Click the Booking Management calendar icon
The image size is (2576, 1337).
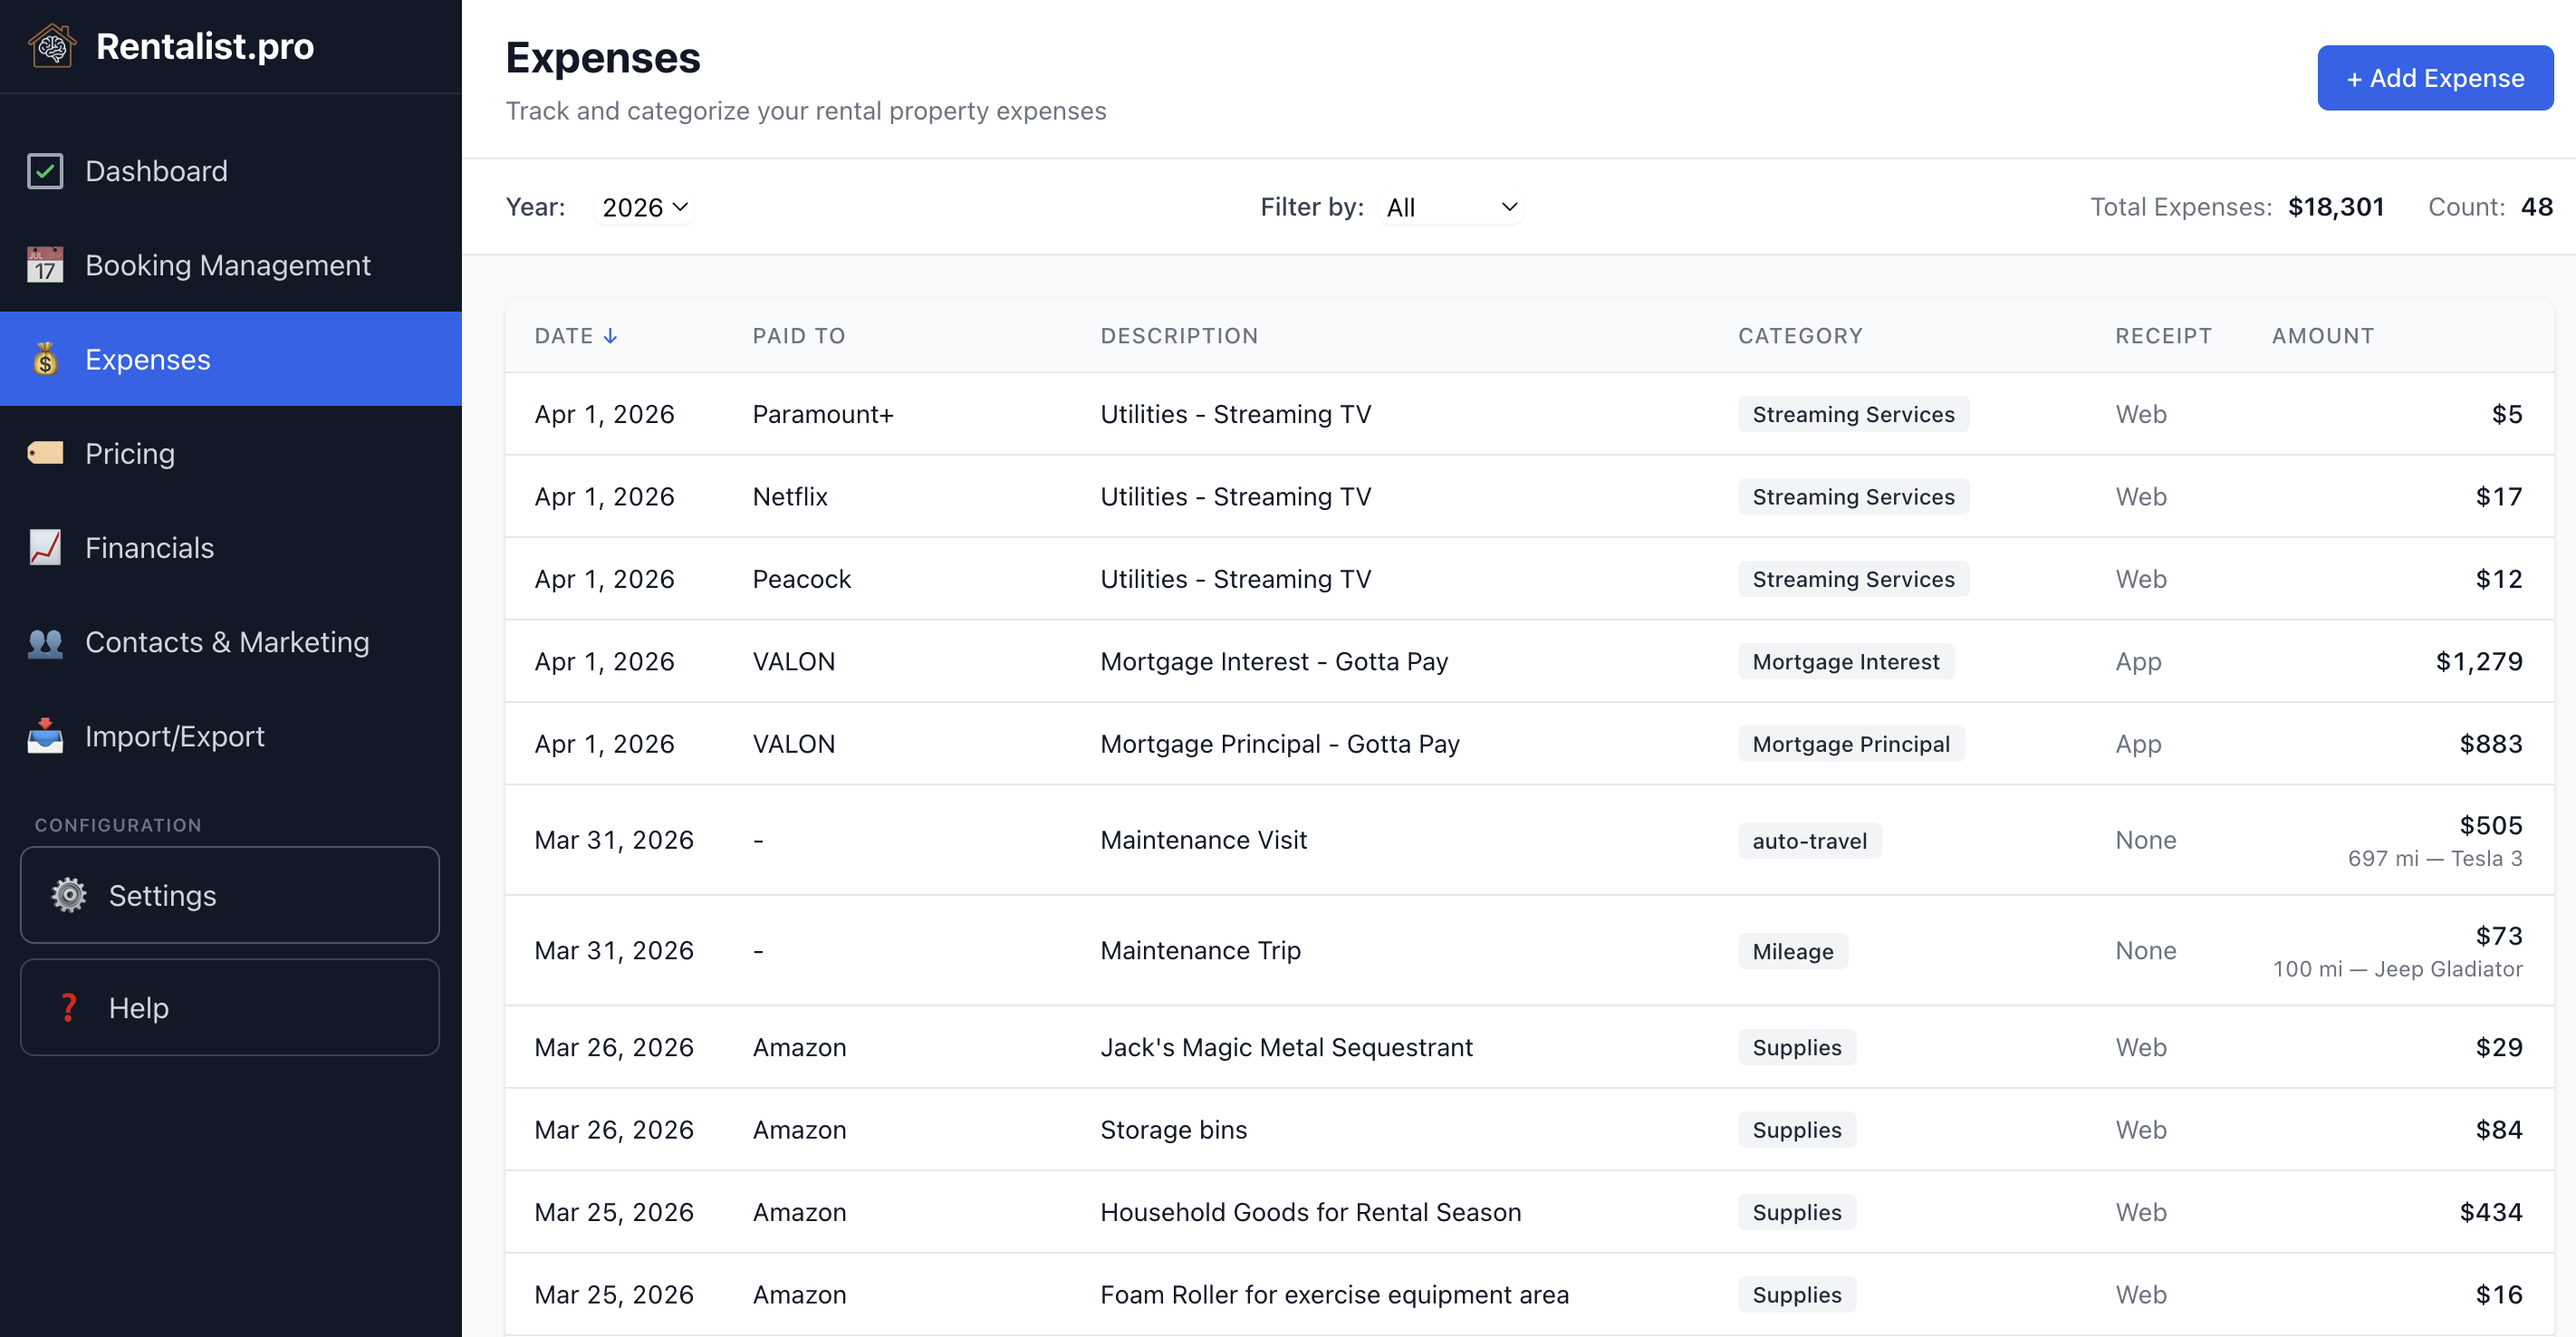[x=44, y=265]
